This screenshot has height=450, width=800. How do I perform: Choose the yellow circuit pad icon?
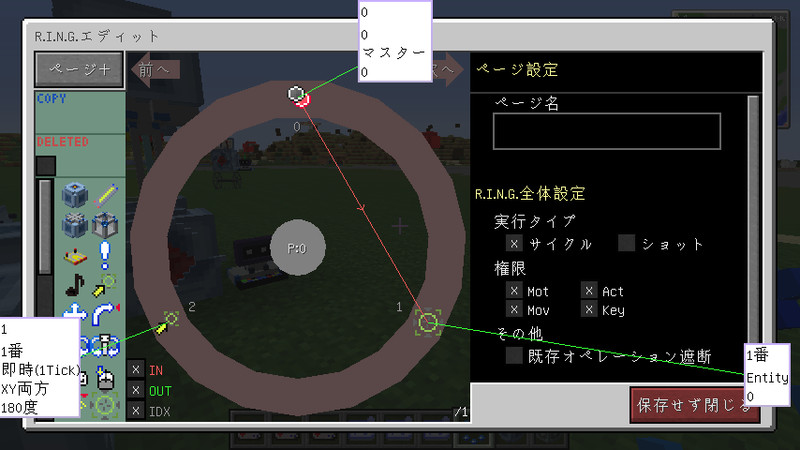pyautogui.click(x=75, y=256)
